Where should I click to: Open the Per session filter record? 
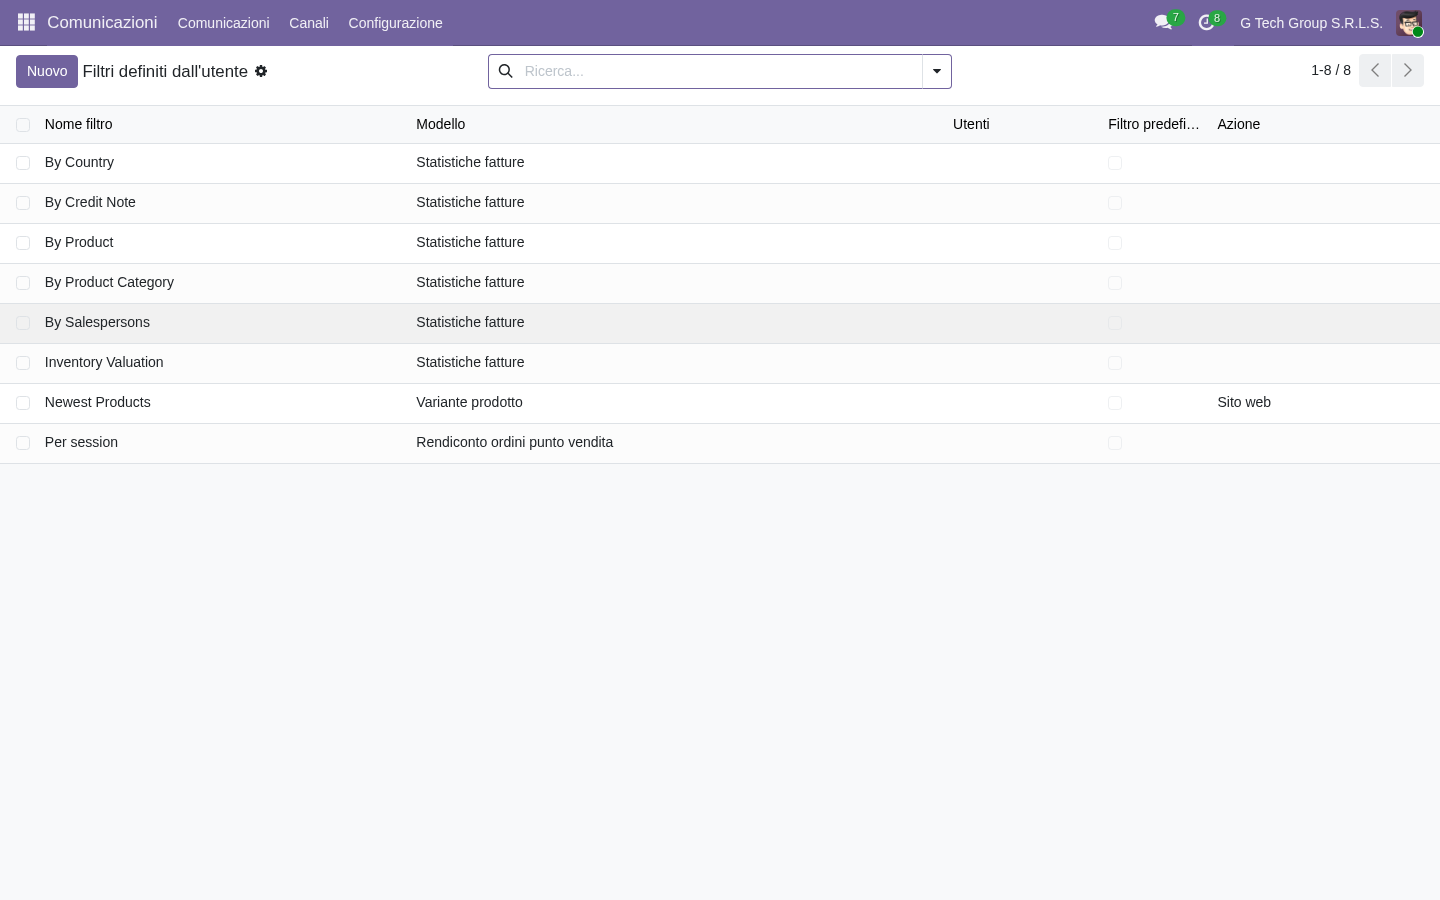(81, 442)
